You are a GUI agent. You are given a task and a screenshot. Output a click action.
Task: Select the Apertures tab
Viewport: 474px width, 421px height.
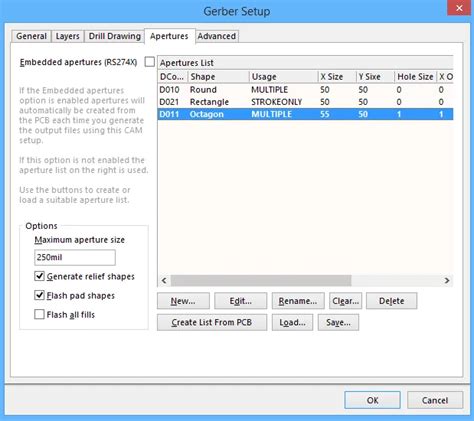[x=169, y=36]
